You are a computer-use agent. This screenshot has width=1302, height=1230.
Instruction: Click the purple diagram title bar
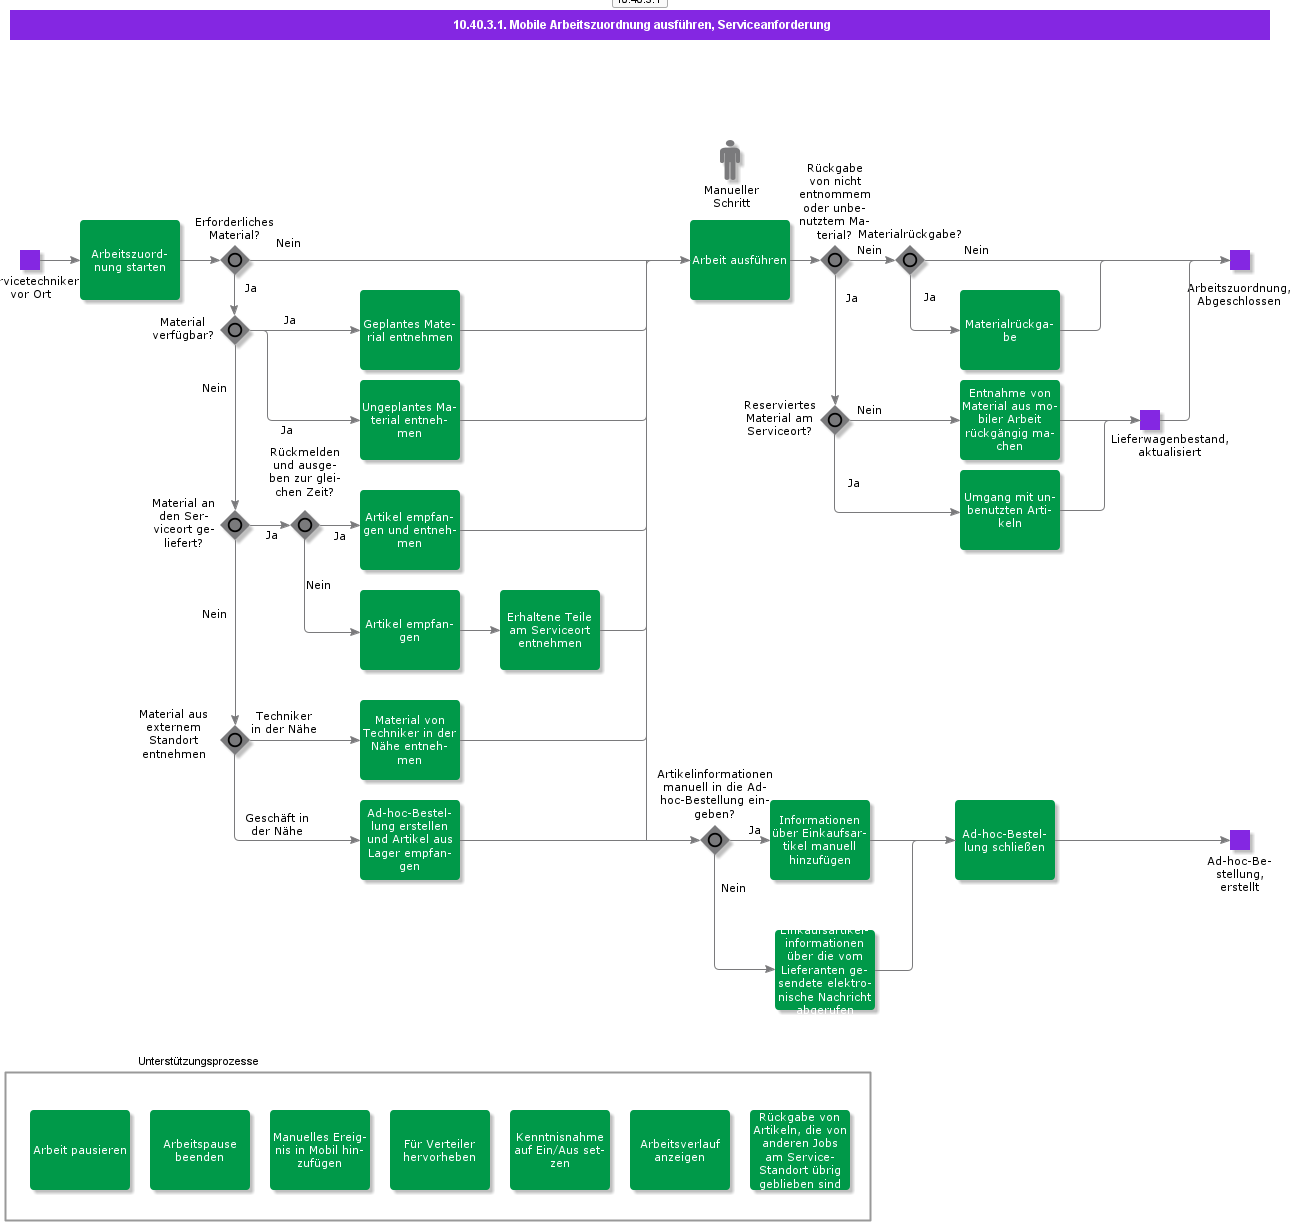(x=640, y=25)
